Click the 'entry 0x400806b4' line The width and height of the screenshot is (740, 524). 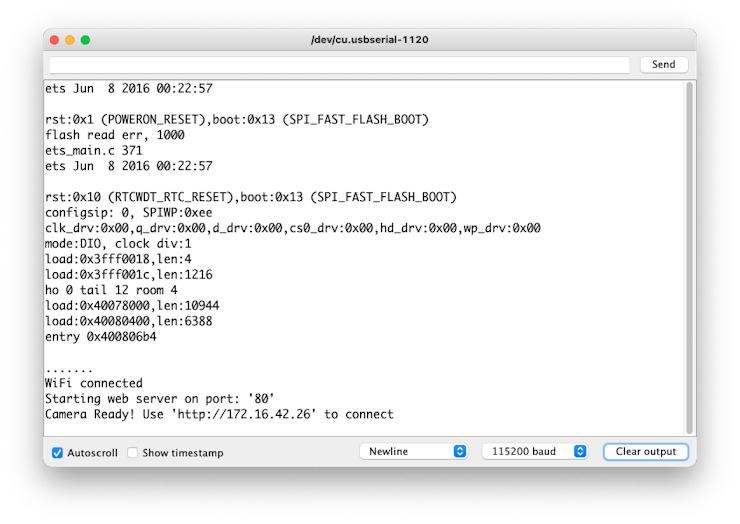click(101, 337)
